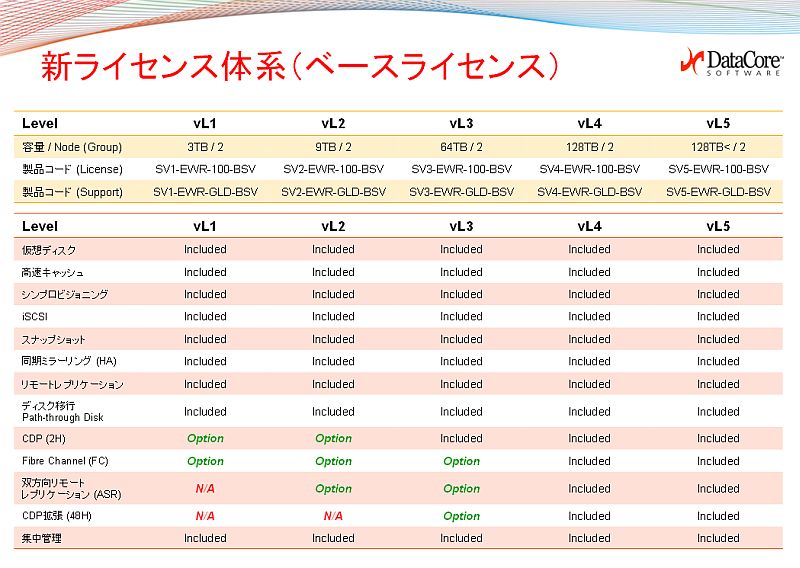Select the 128TB< / 2 capacity cell
The width and height of the screenshot is (800, 568).
pos(718,147)
